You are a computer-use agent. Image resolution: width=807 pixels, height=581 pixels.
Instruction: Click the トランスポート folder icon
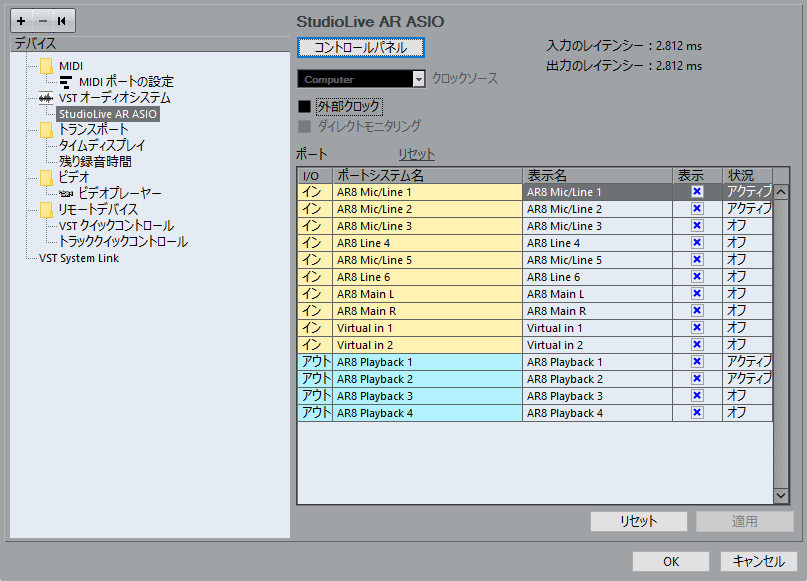tap(46, 130)
